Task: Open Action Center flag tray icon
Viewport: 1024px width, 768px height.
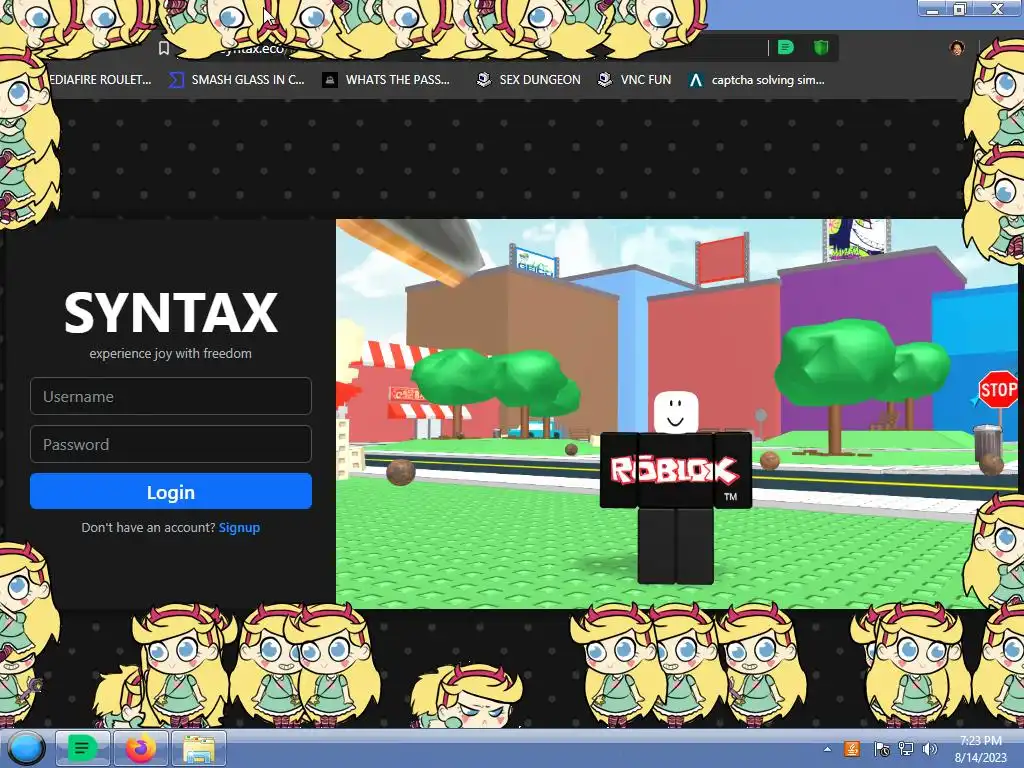Action: tap(881, 749)
